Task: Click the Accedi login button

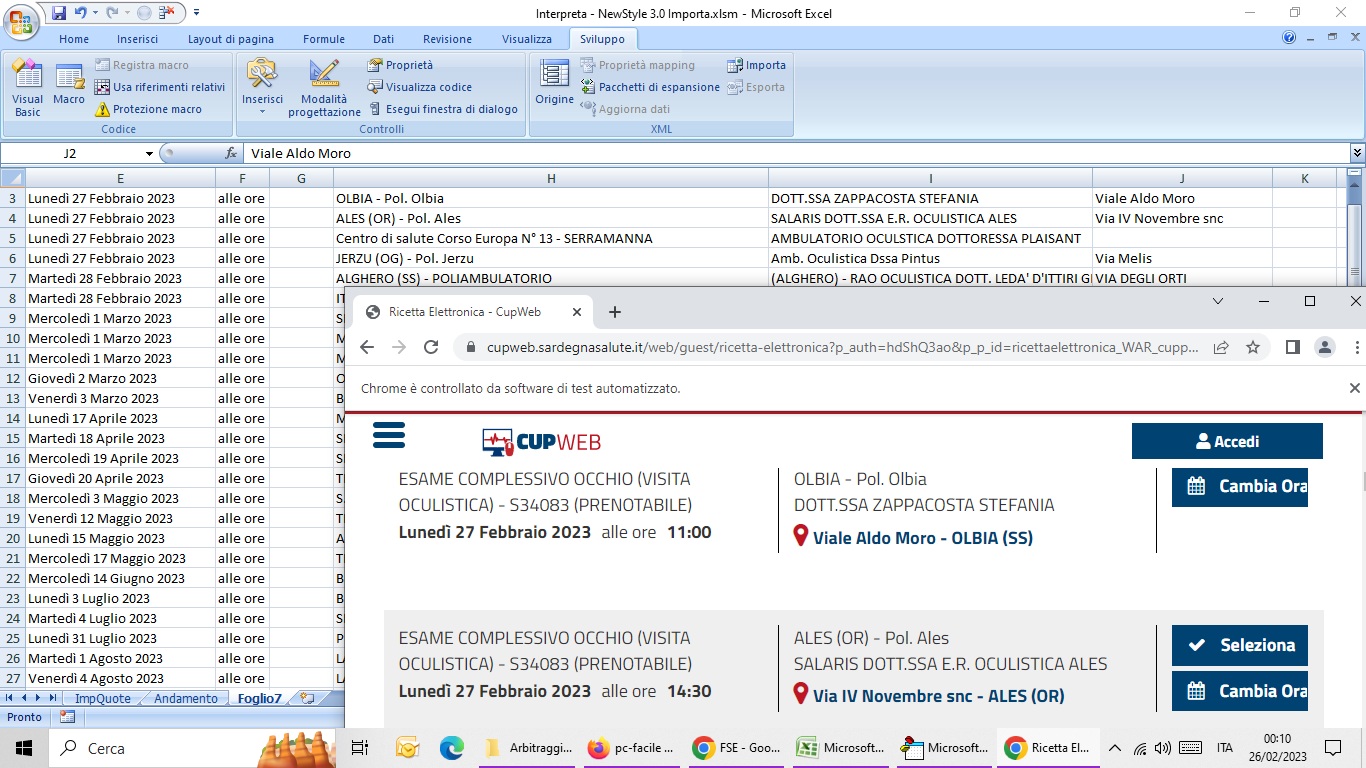Action: pyautogui.click(x=1227, y=441)
